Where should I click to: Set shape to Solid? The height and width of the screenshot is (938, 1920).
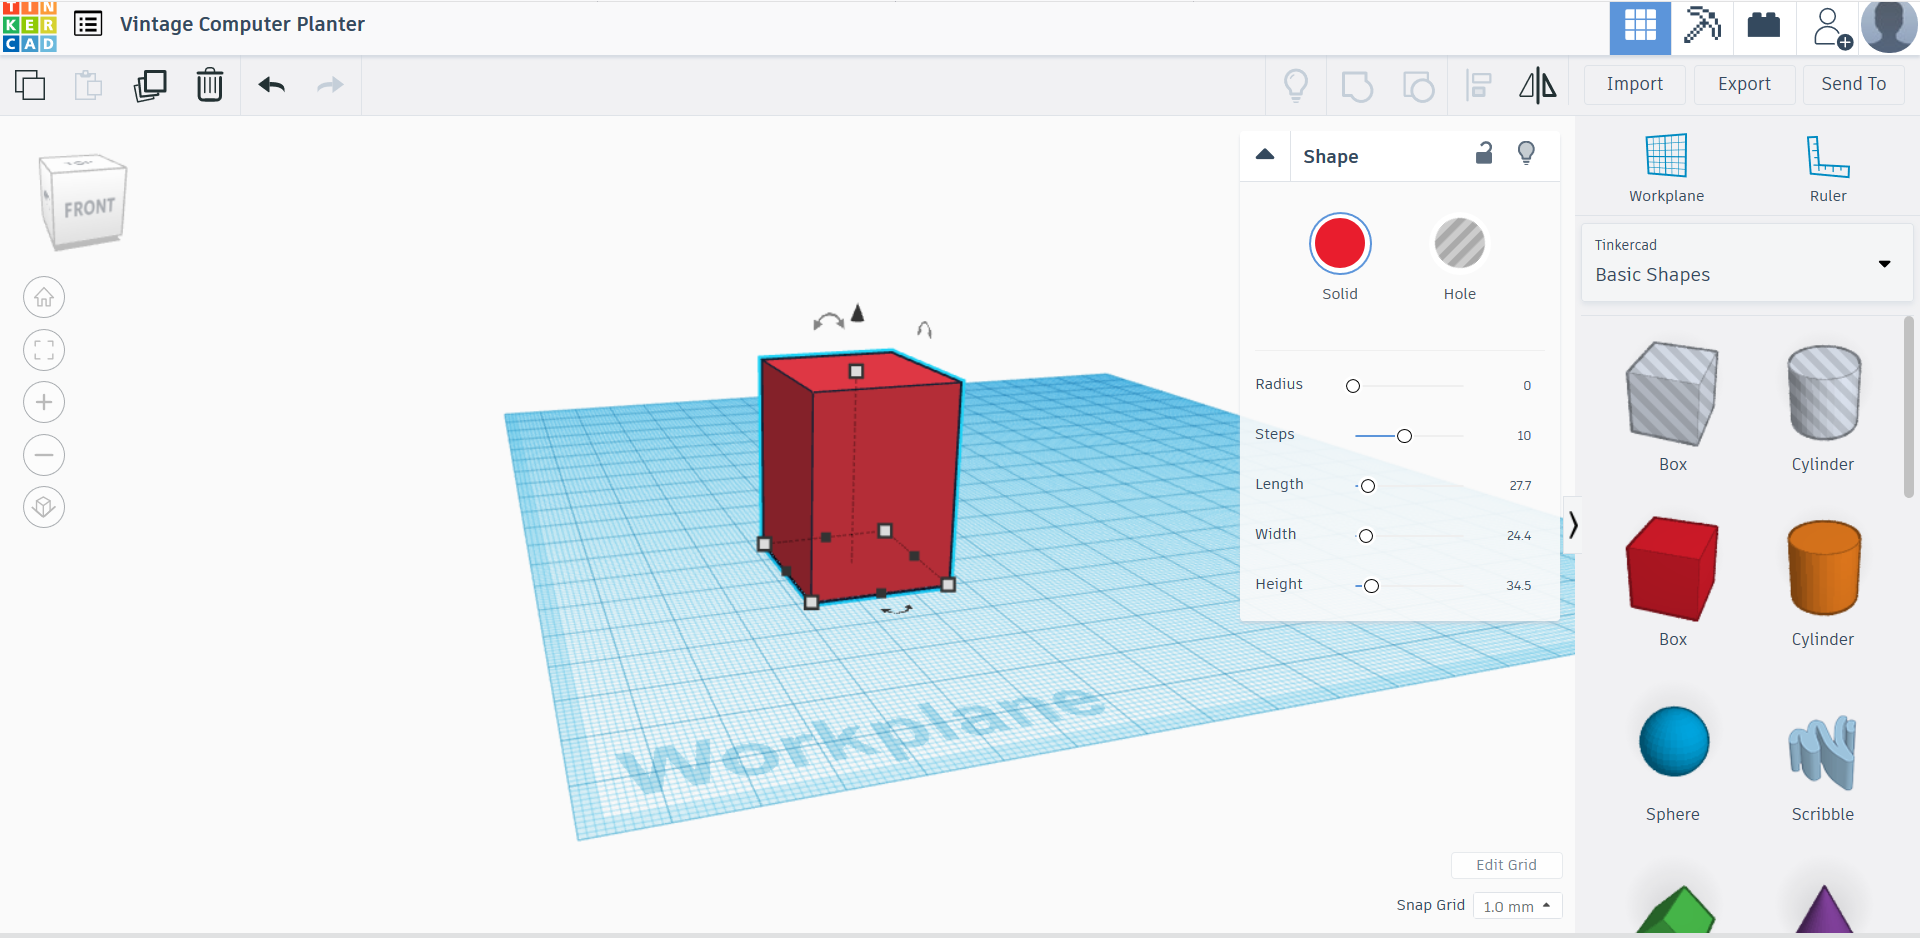(x=1340, y=244)
